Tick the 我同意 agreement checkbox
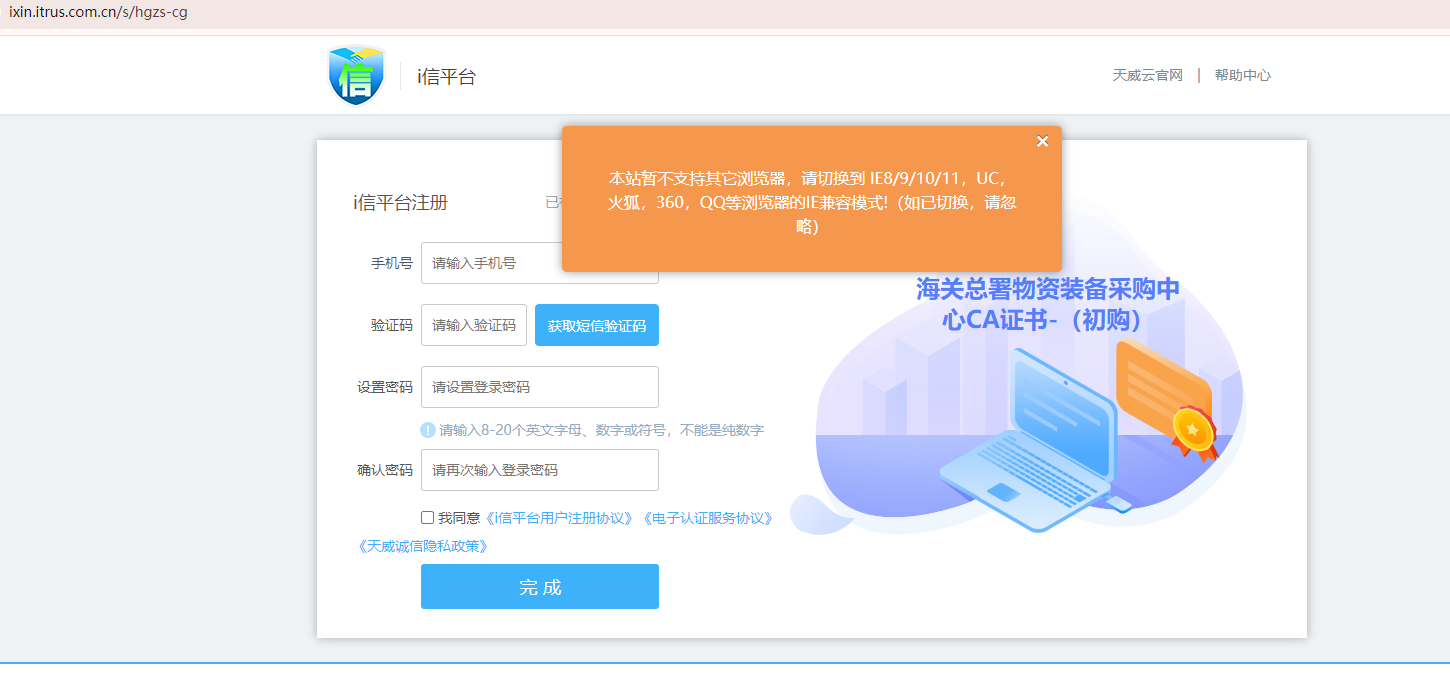Screen dimensions: 1450x683 click(x=428, y=518)
